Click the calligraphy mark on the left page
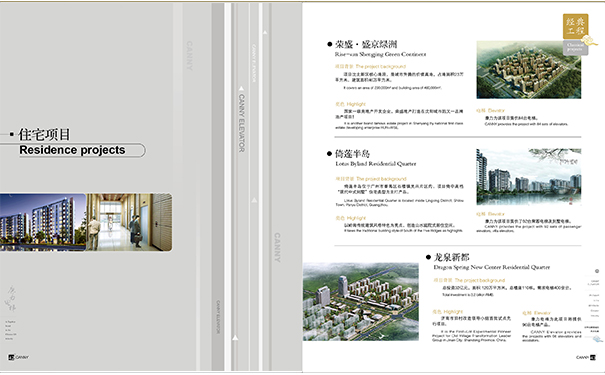 [11, 299]
